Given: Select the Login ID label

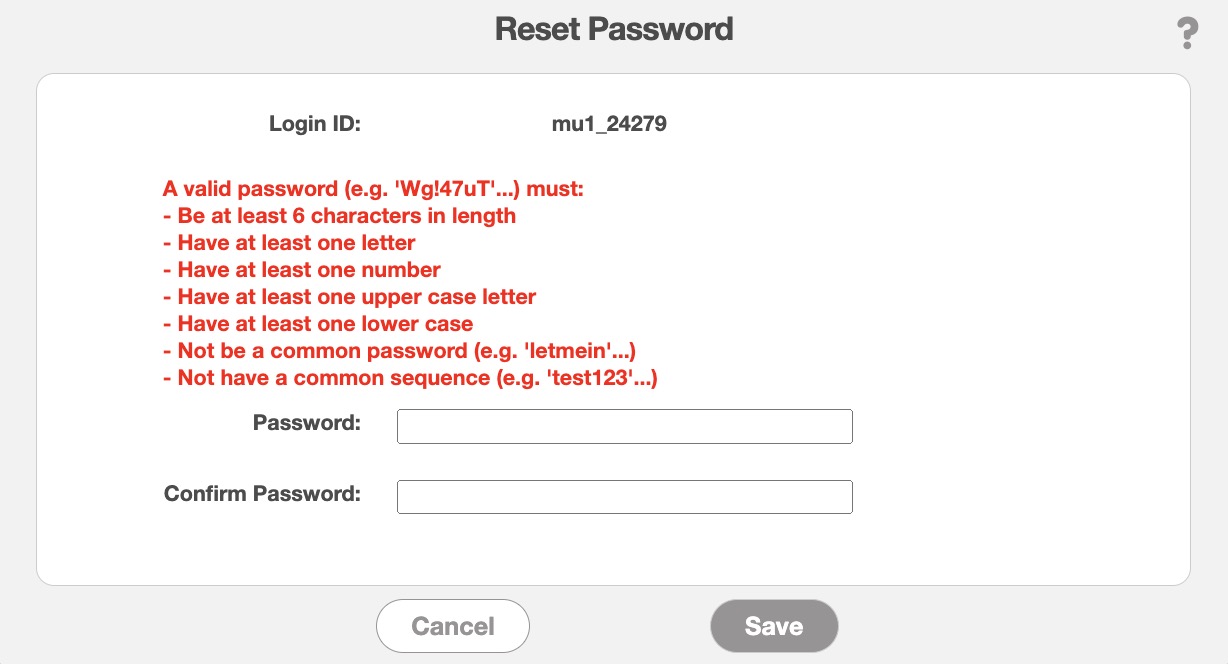Looking at the screenshot, I should point(314,125).
